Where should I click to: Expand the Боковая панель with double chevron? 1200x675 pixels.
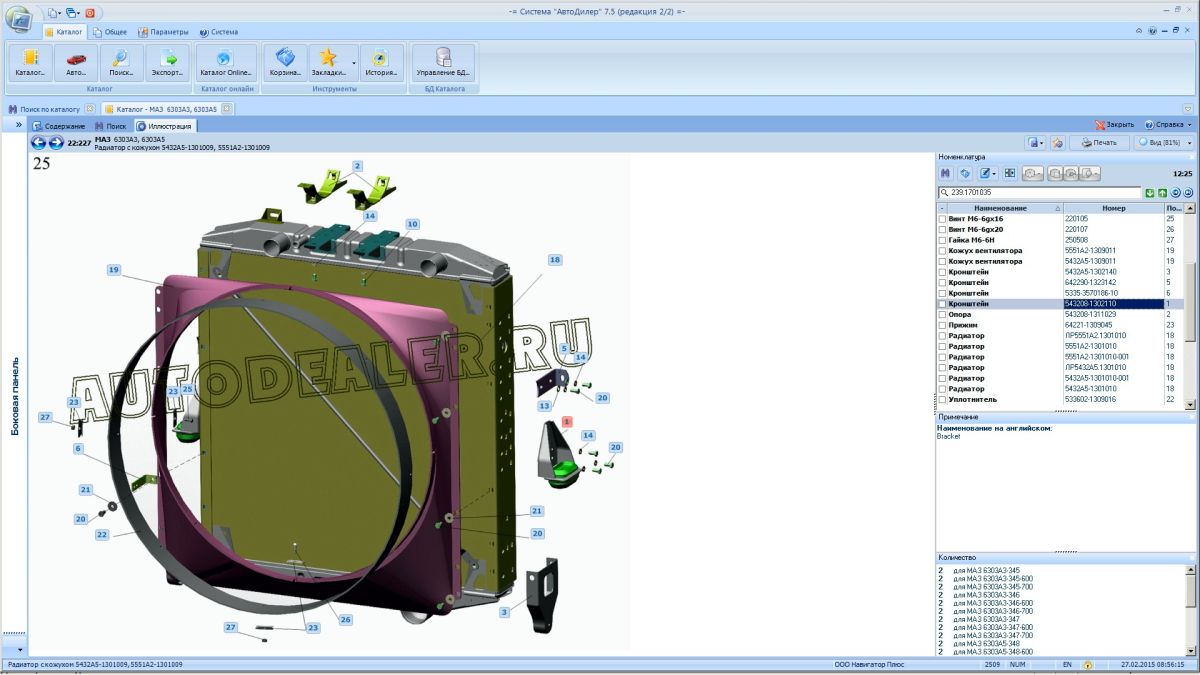(18, 124)
